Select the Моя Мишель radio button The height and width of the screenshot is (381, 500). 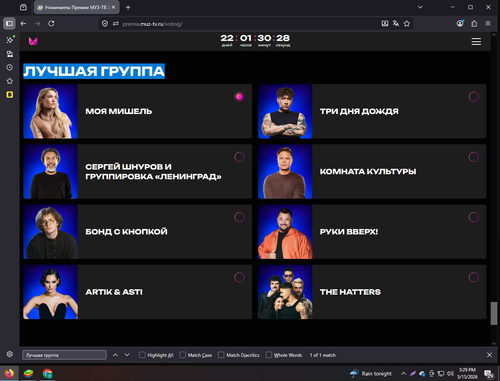pos(239,97)
